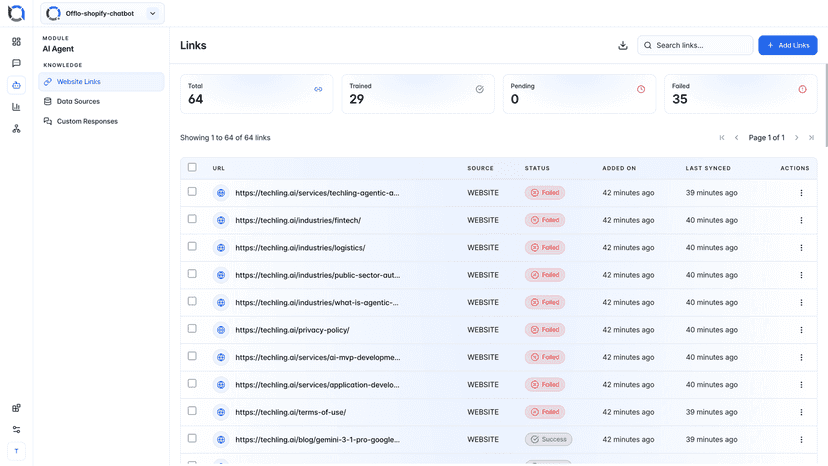828x466 pixels.
Task: Click Failed status badge on fintech row
Action: (x=545, y=220)
